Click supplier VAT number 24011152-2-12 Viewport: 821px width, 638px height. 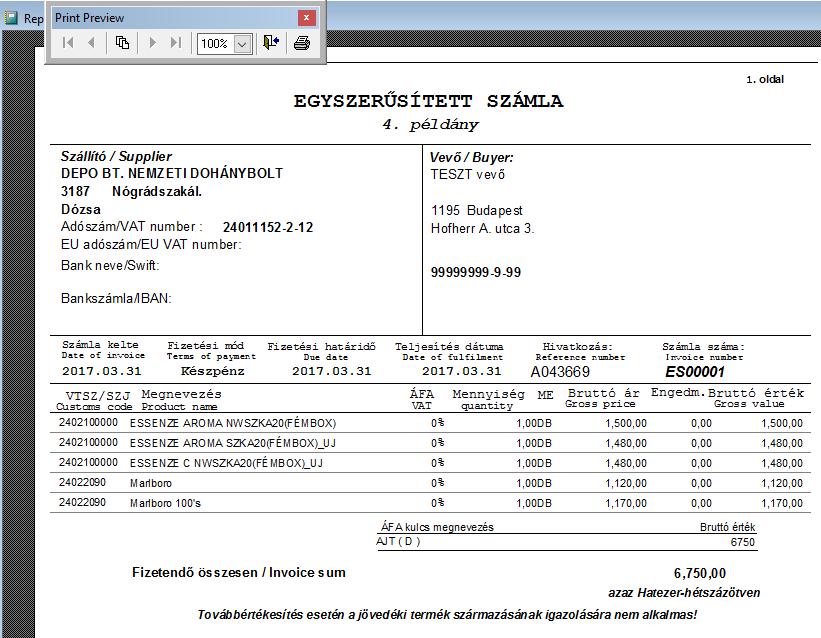[x=268, y=227]
